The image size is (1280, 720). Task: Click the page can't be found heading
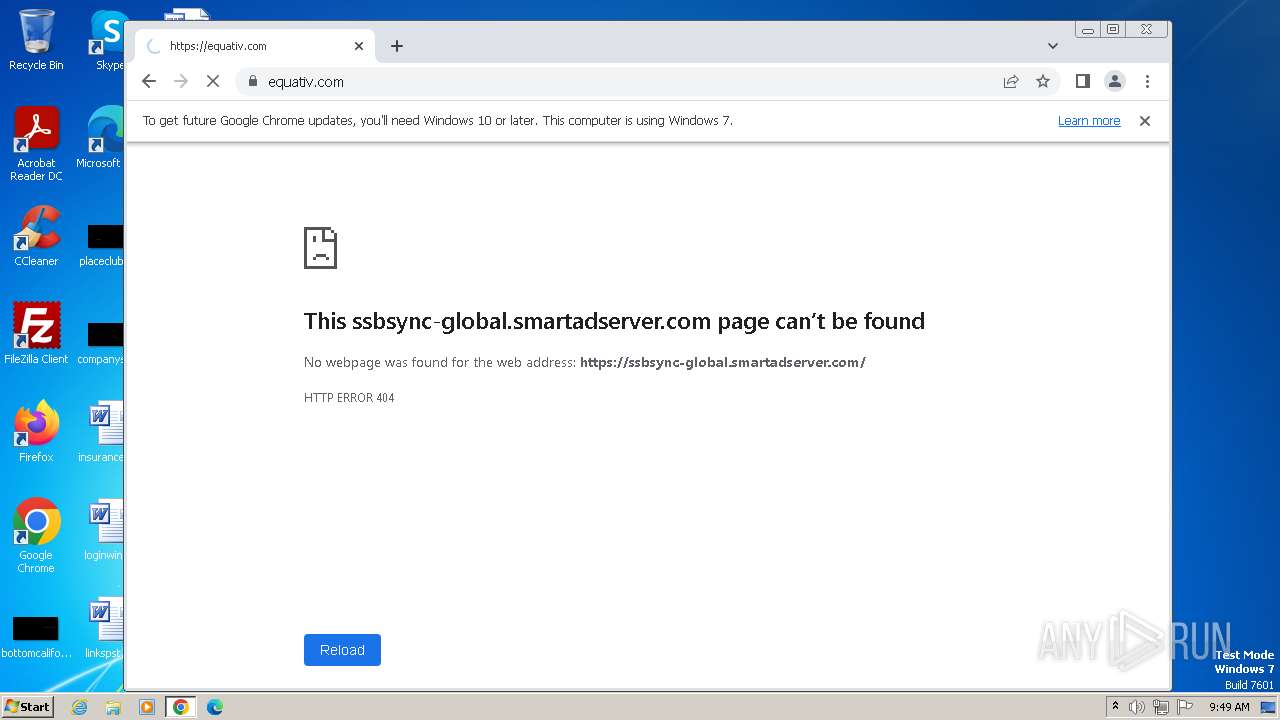pos(614,321)
